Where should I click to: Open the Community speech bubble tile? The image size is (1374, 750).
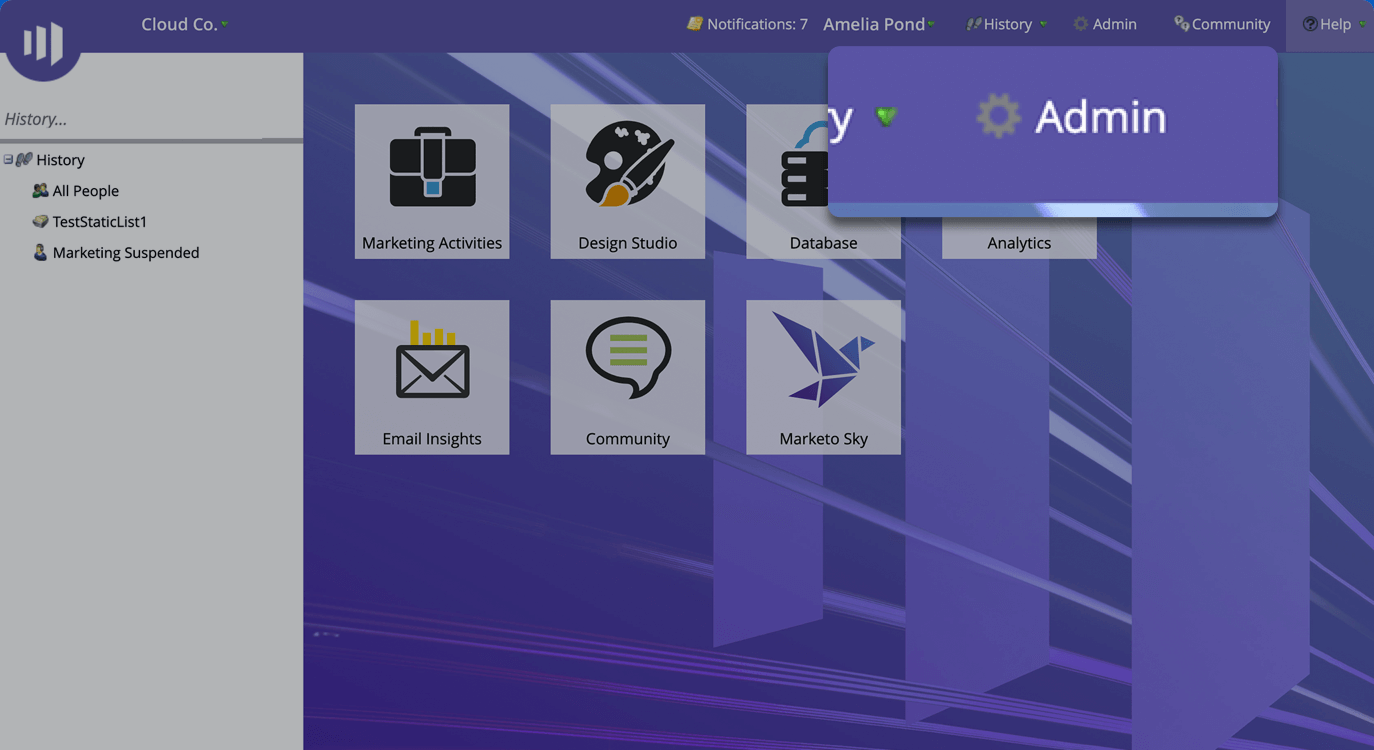click(x=628, y=378)
